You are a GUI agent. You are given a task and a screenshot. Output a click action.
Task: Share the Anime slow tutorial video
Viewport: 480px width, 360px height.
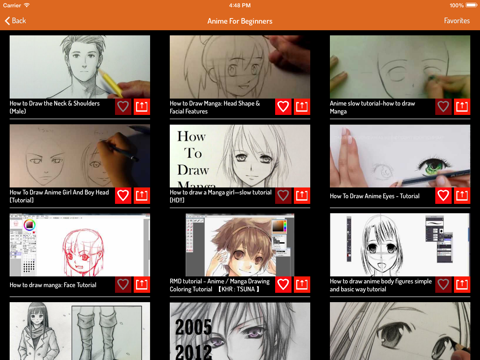(x=462, y=107)
